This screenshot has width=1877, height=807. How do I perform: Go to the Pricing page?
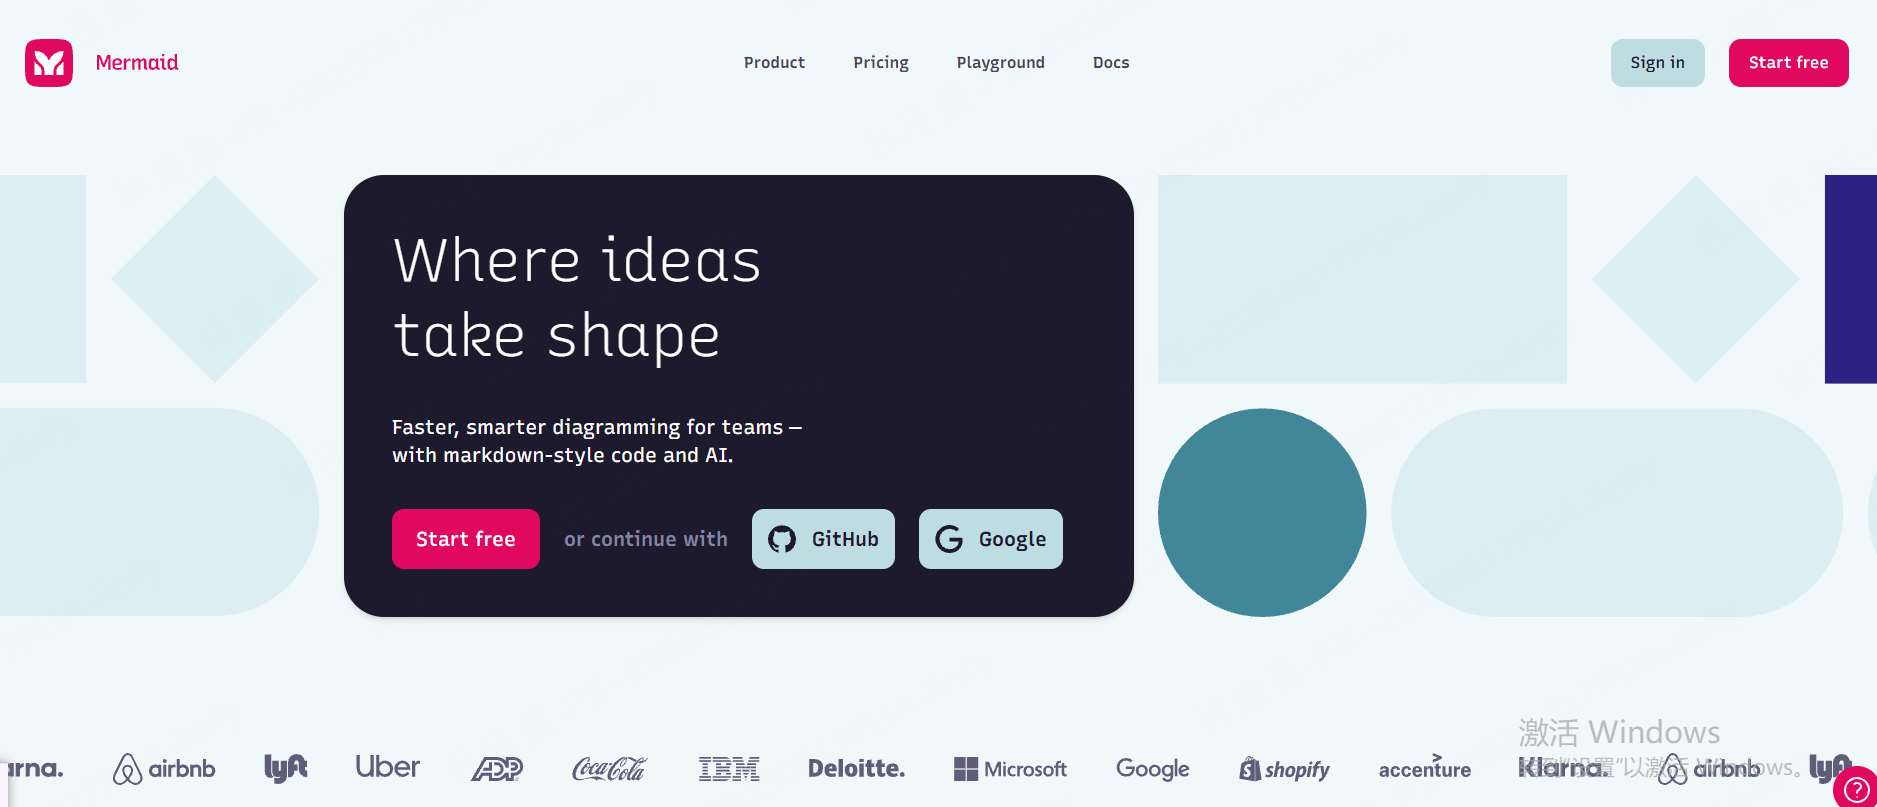881,62
